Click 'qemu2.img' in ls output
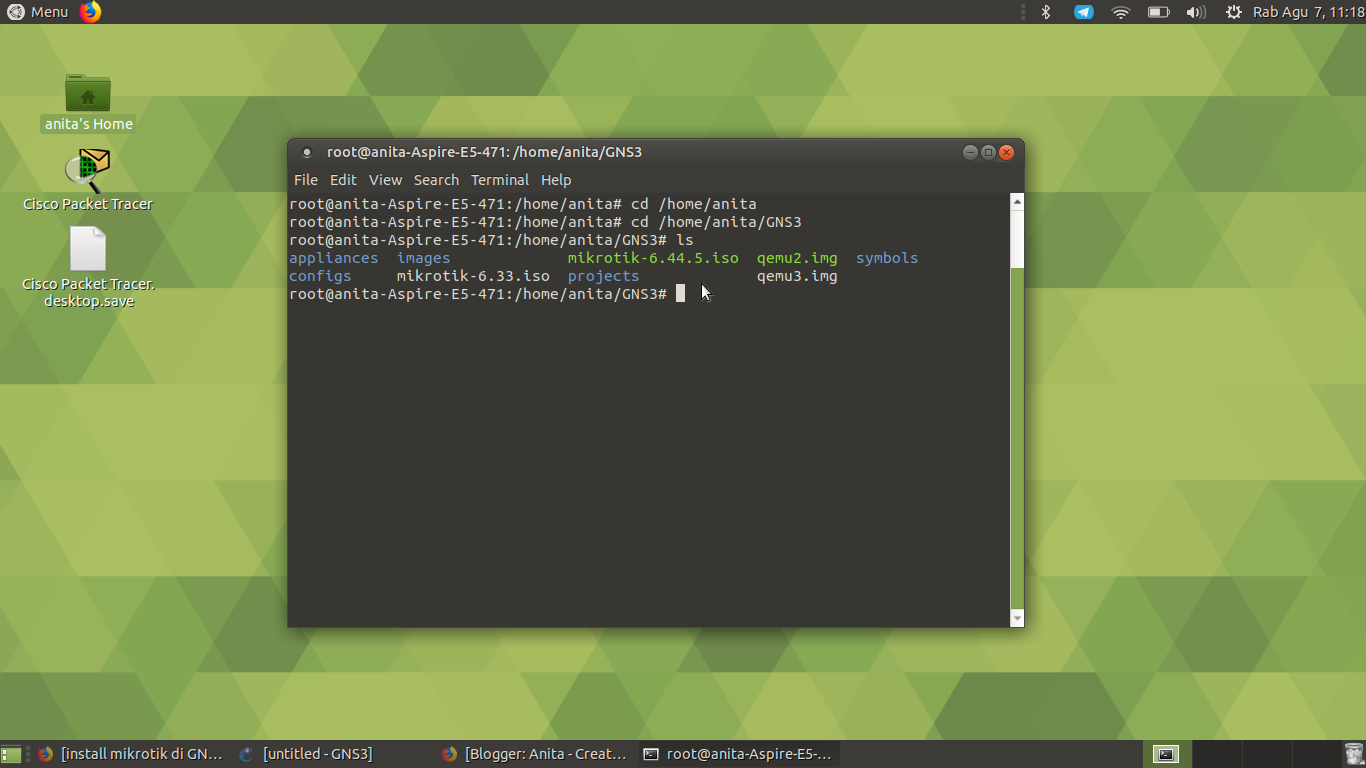1366x768 pixels. pos(797,258)
